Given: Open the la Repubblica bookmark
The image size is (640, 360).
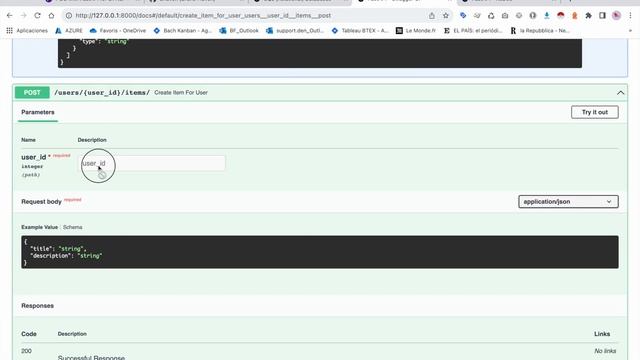Looking at the screenshot, I should 540,31.
